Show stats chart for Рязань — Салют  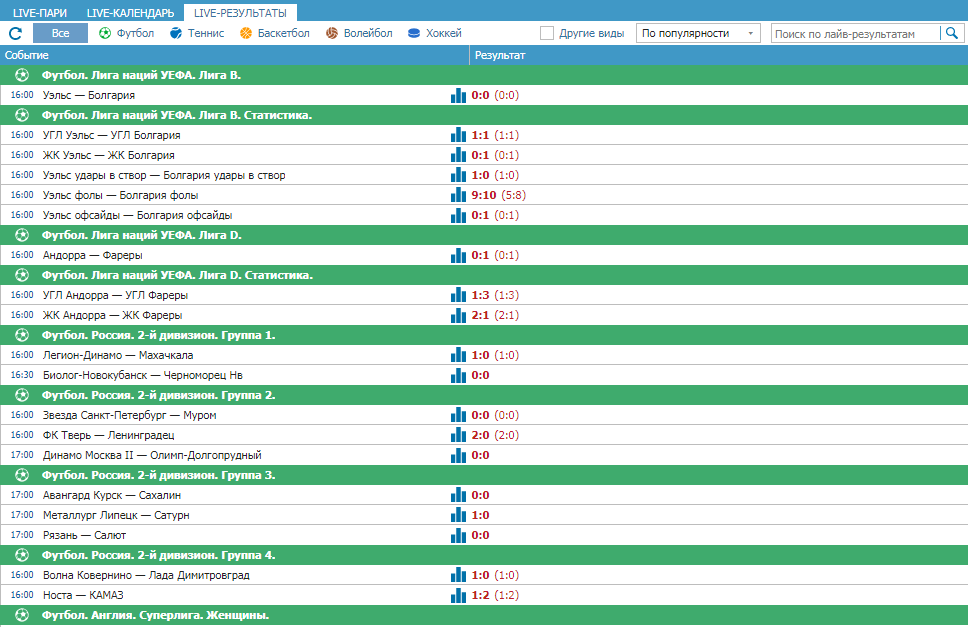[x=458, y=535]
